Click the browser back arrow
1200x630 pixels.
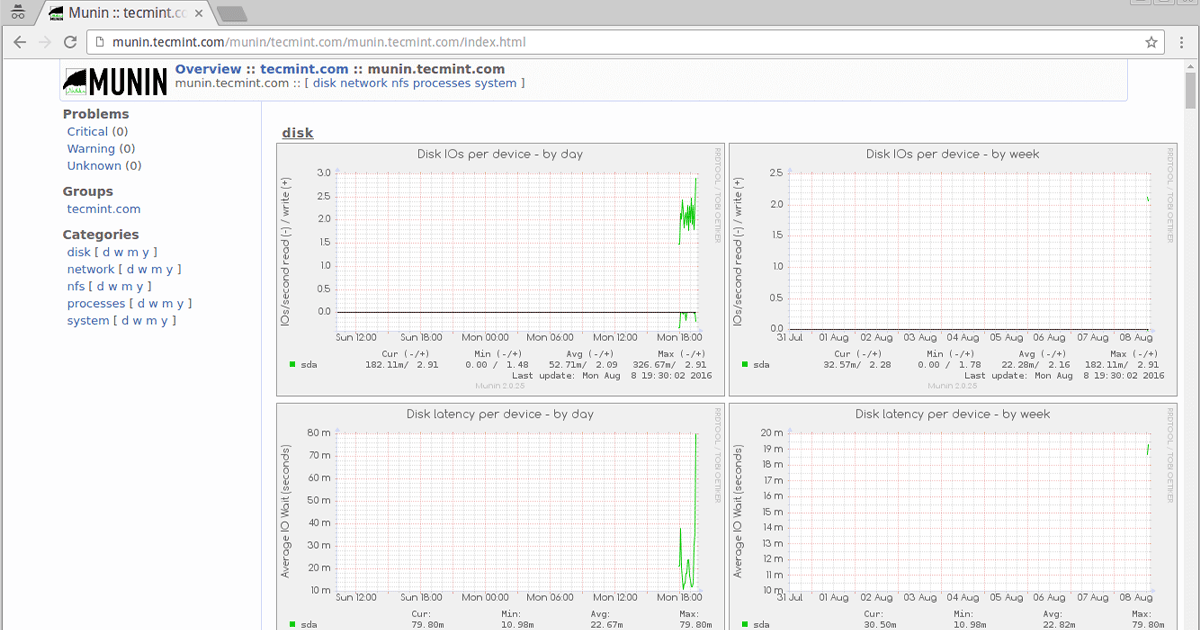[x=20, y=42]
